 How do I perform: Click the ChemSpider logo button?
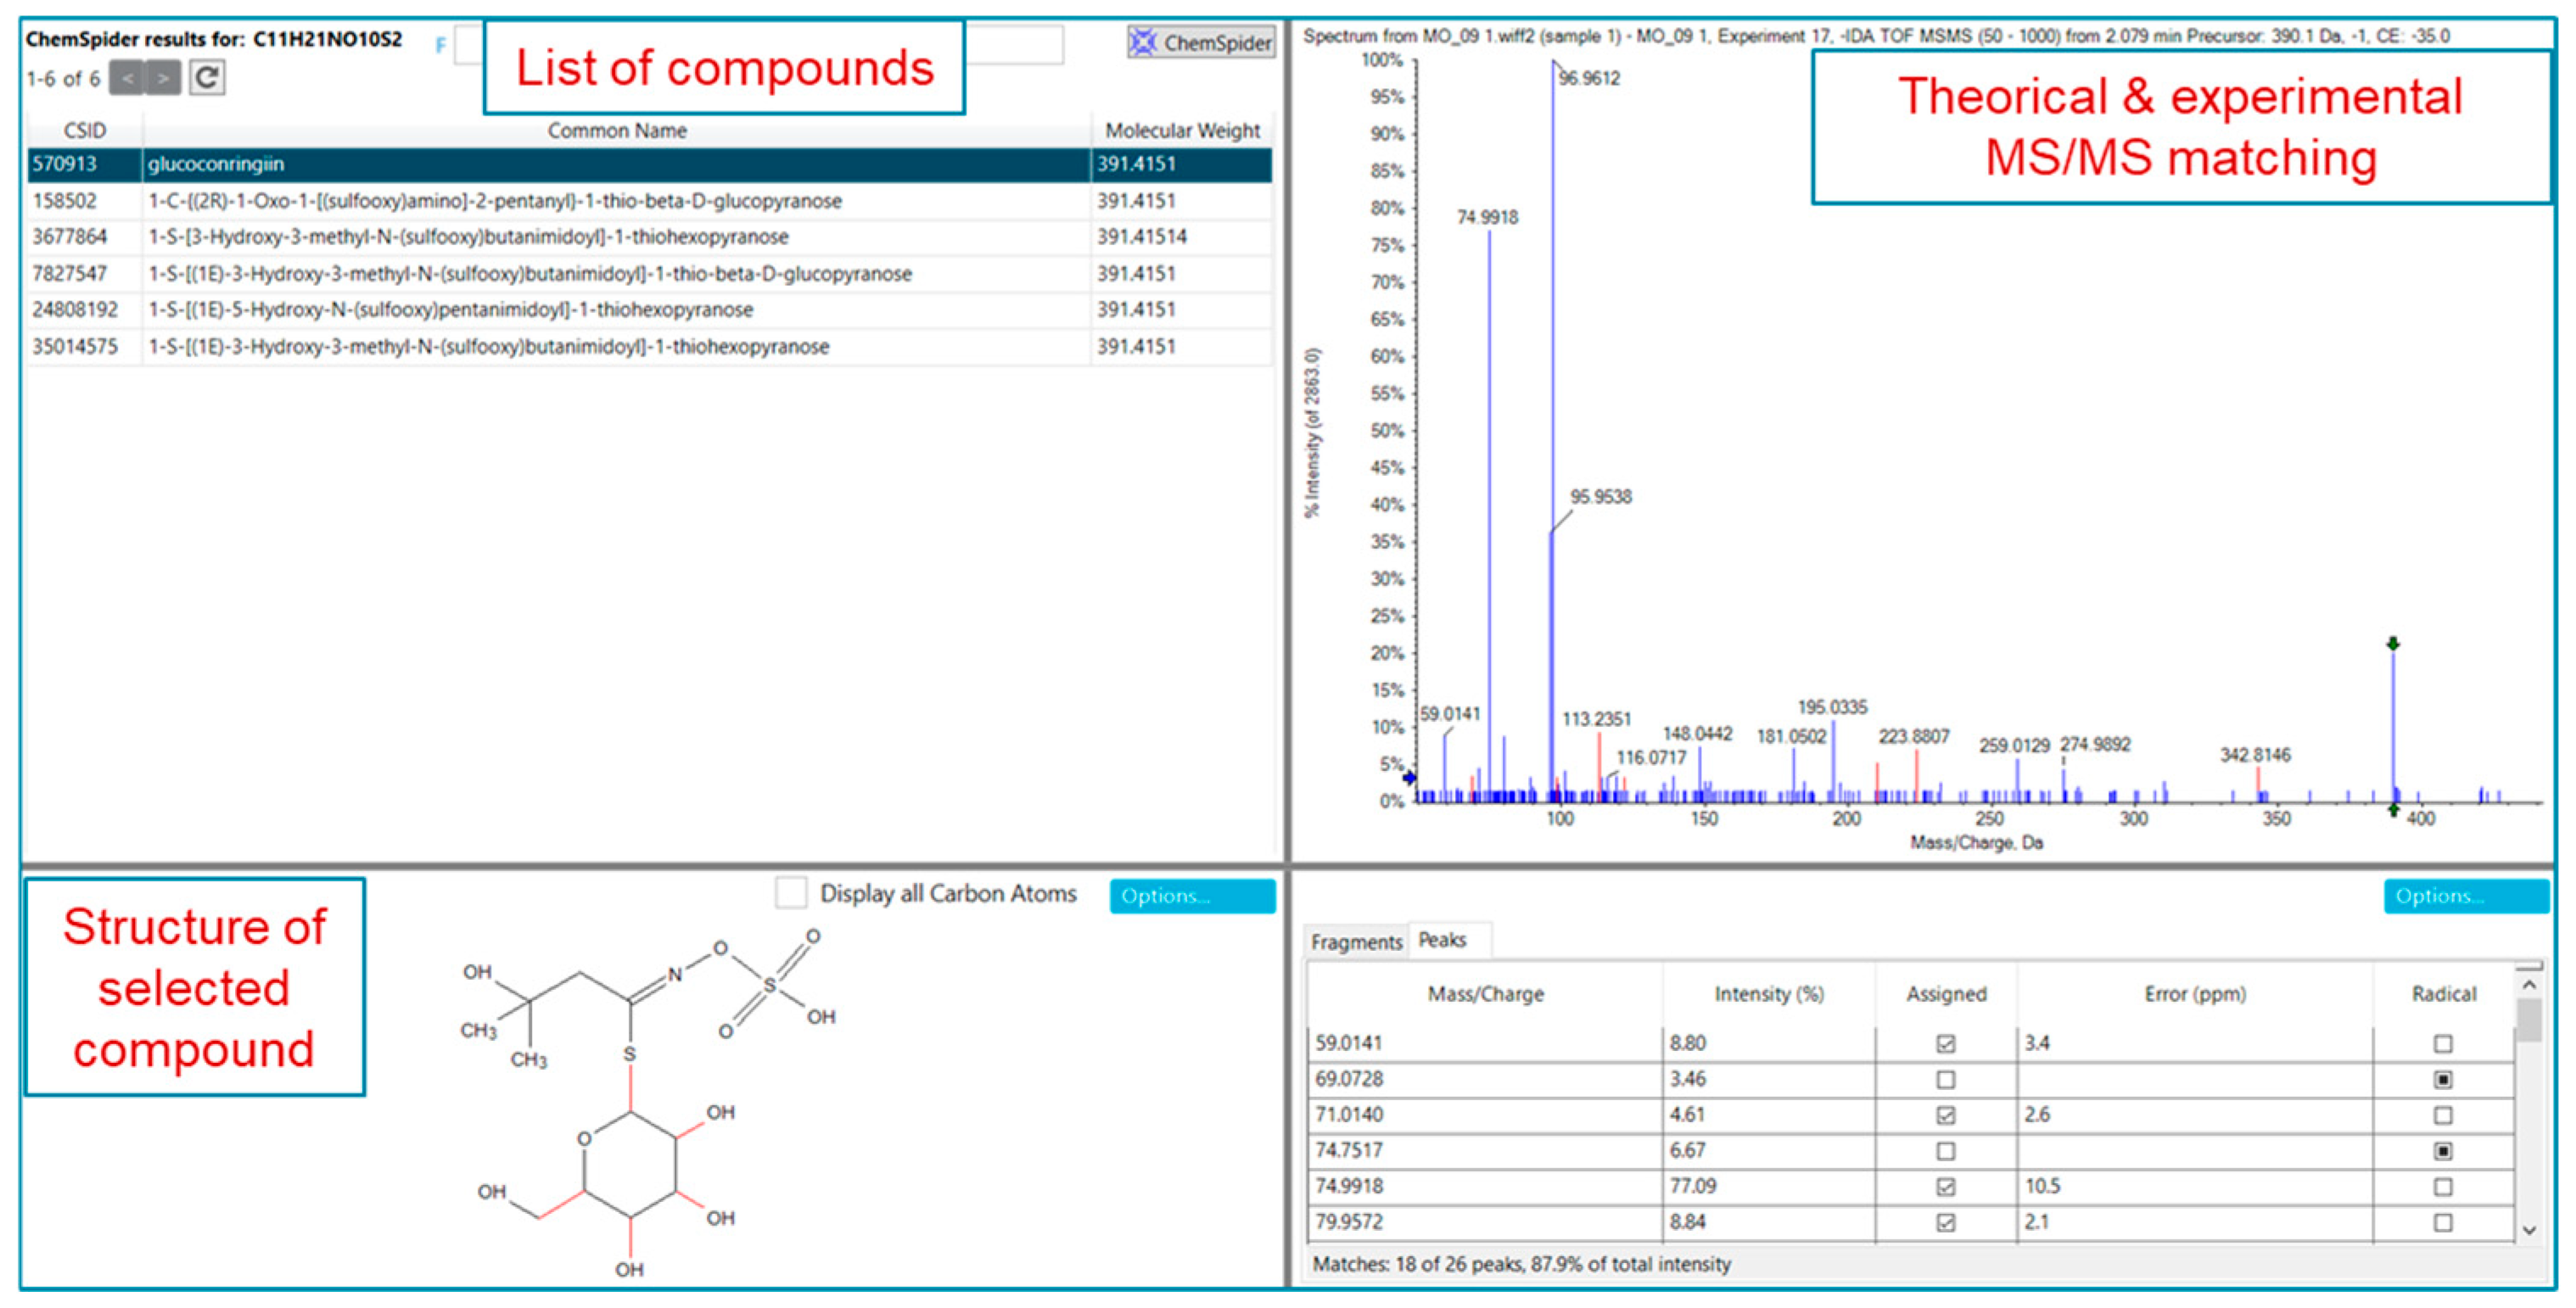tap(1201, 42)
